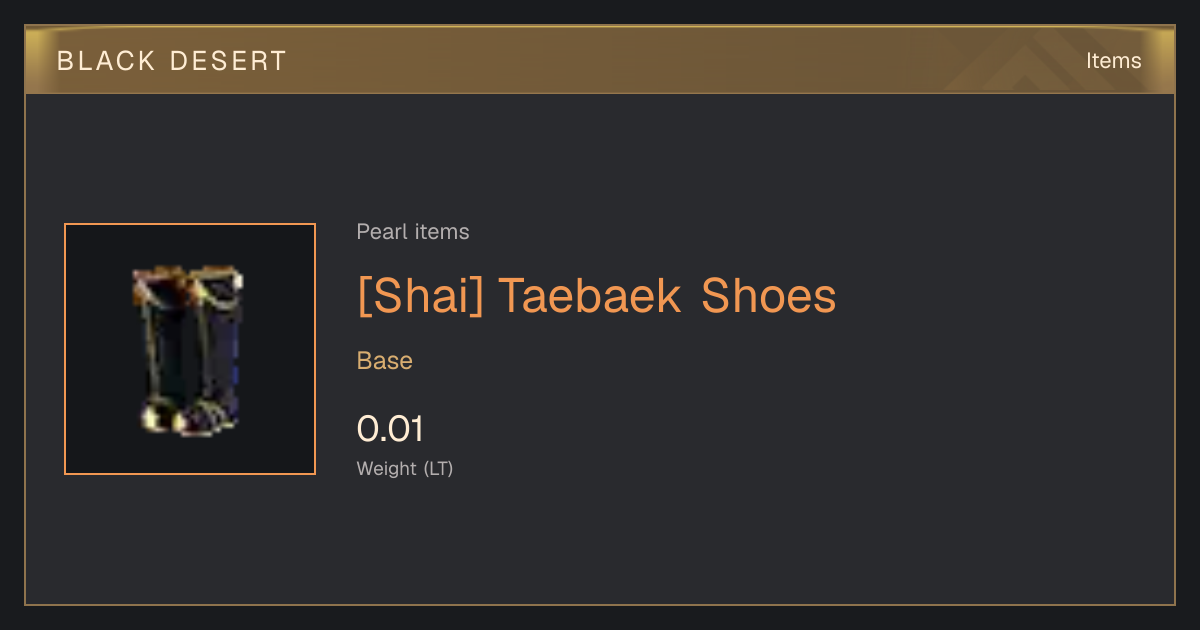Click the Weight (LT) caption

pyautogui.click(x=405, y=468)
